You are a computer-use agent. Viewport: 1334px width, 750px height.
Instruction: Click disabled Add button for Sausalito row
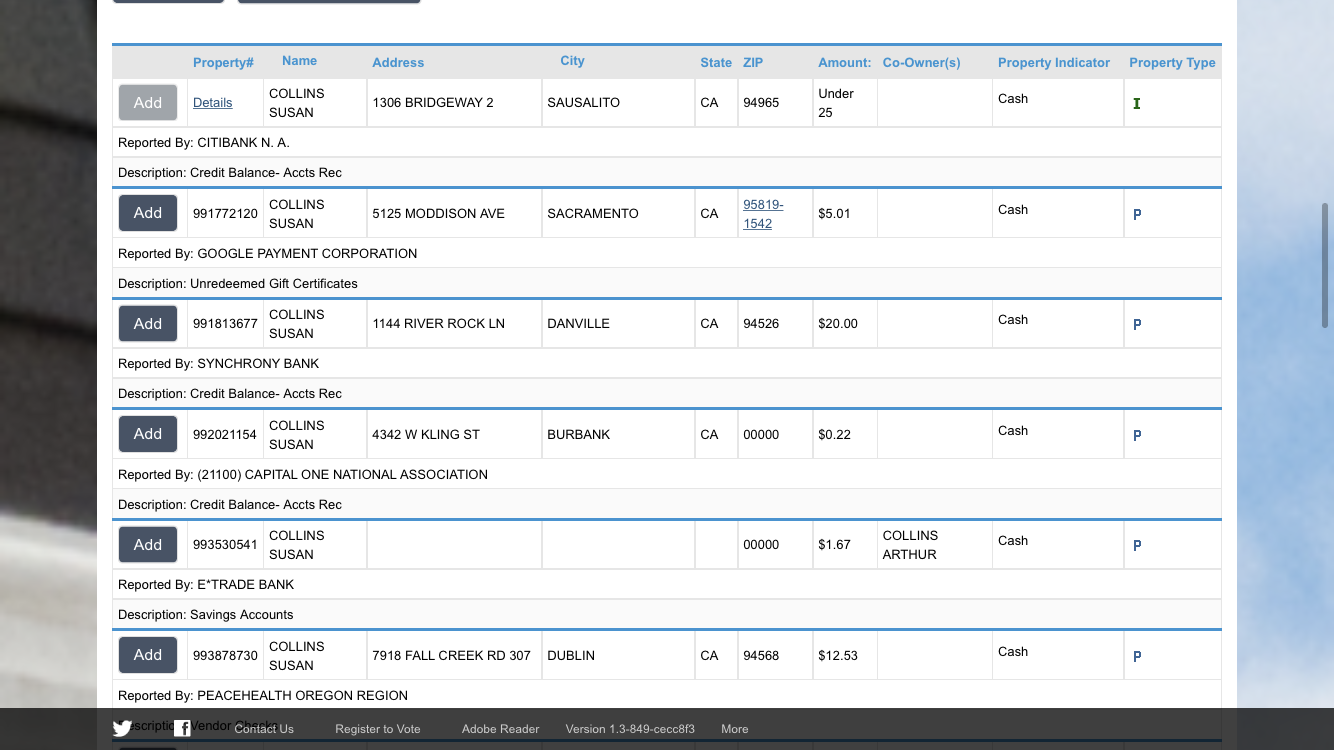tap(148, 102)
